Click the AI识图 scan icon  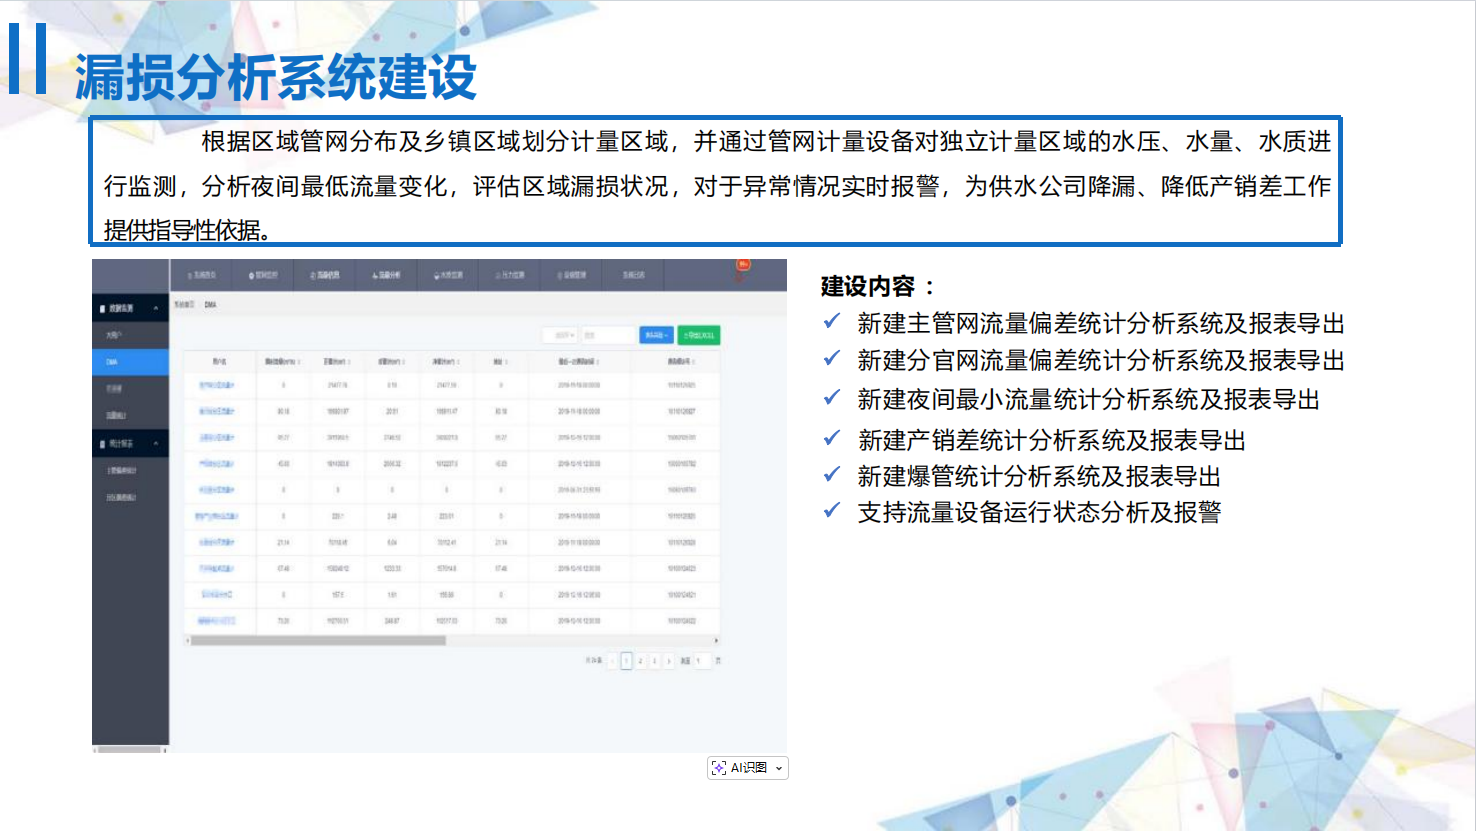click(719, 768)
